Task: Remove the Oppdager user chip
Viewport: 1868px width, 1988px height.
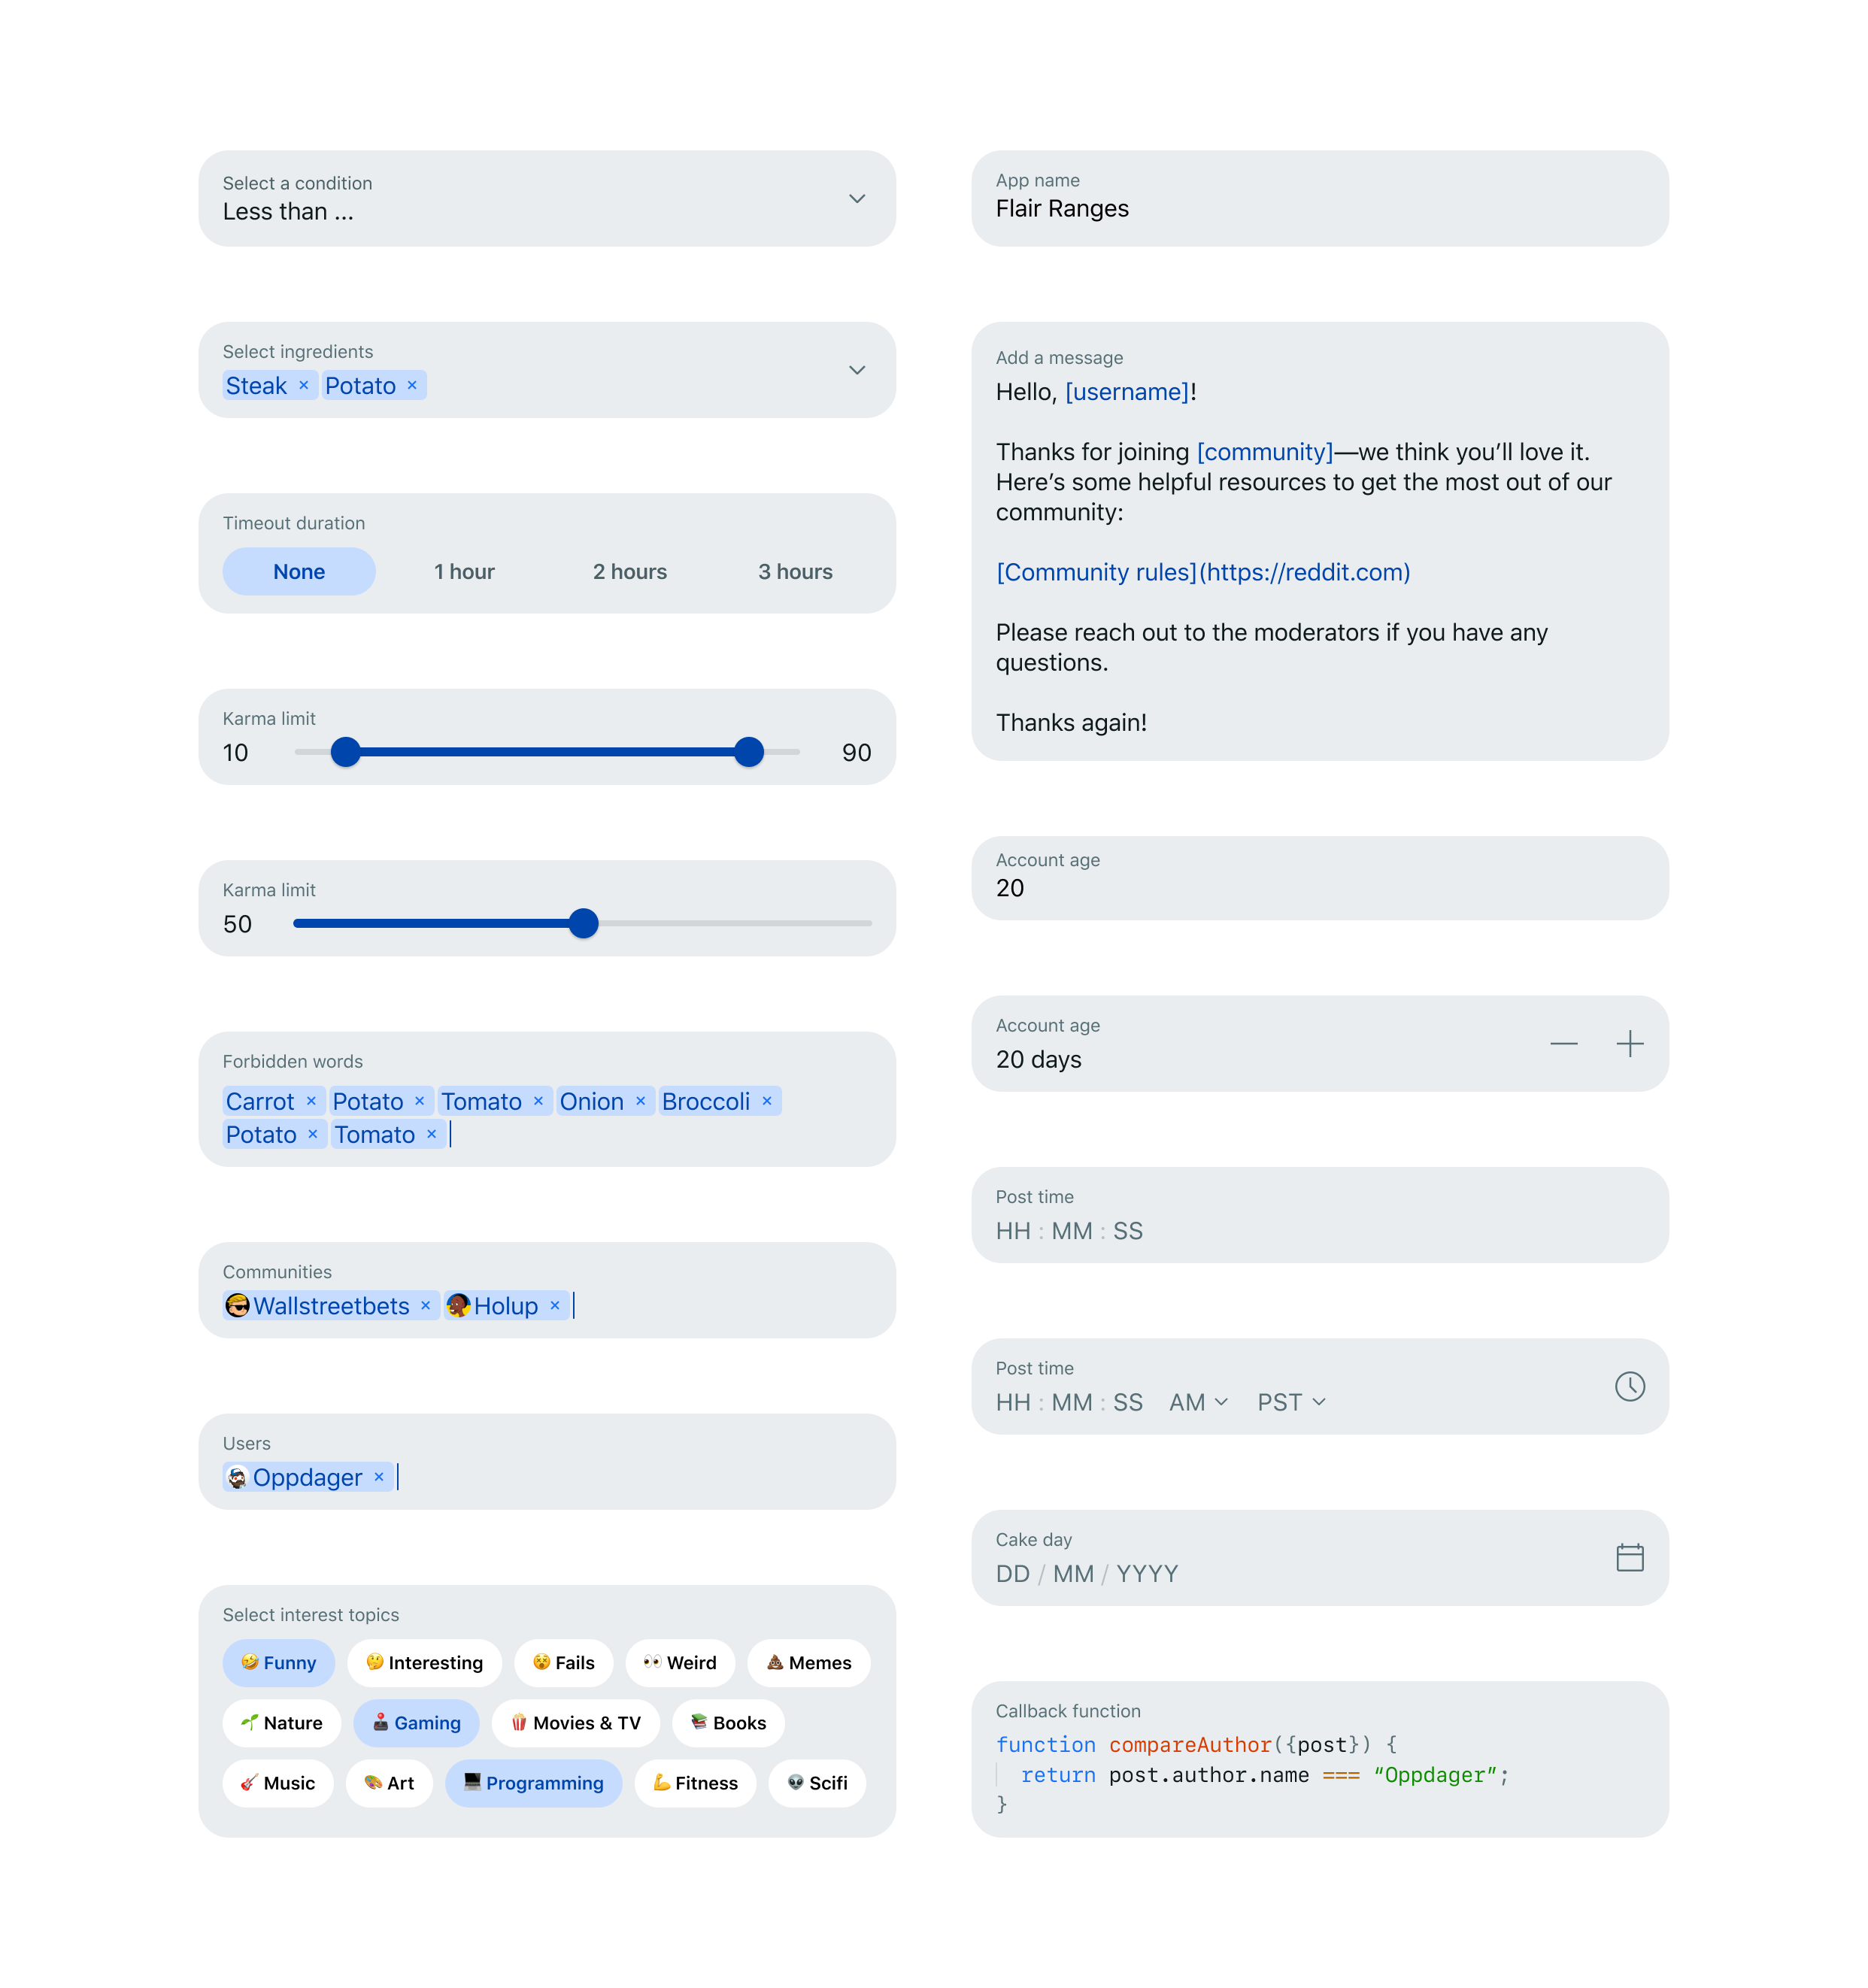Action: (x=379, y=1477)
